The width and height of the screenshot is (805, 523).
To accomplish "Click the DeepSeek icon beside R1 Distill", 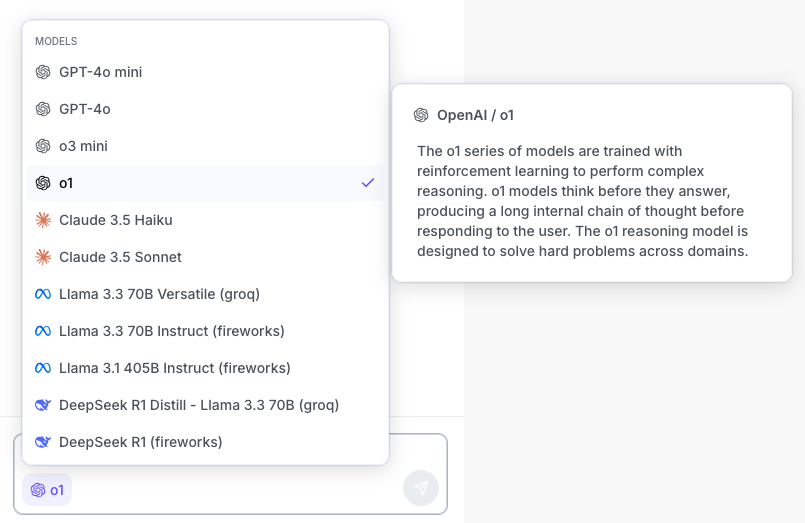I will (x=43, y=405).
